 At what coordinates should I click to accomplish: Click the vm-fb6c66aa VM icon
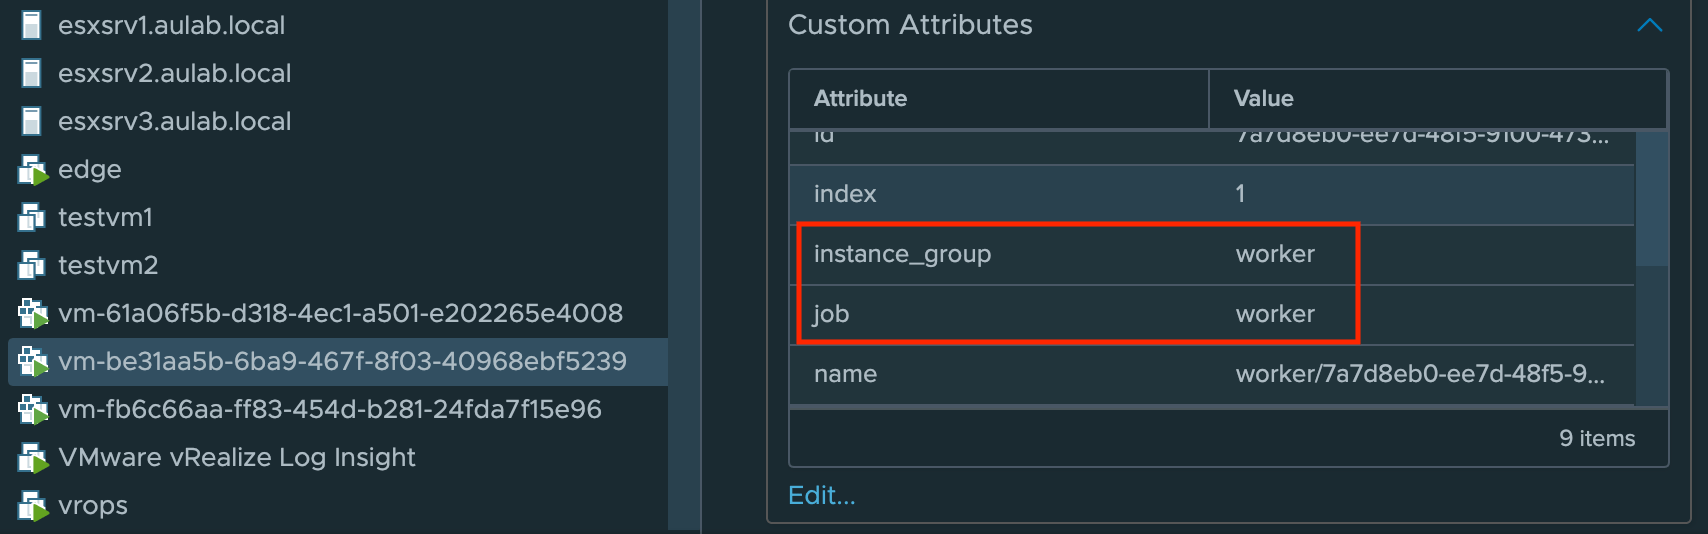33,410
